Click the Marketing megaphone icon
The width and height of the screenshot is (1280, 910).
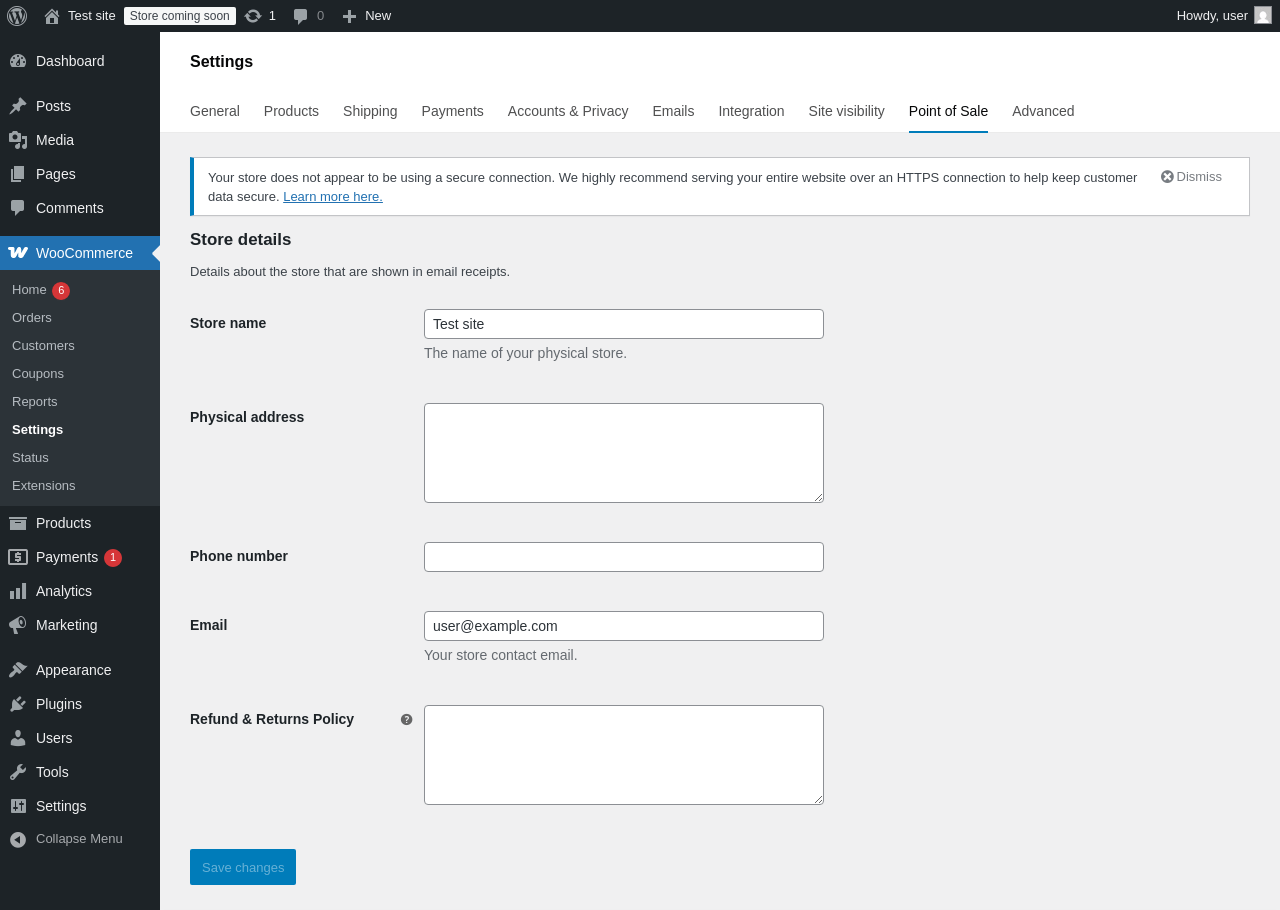click(x=18, y=625)
